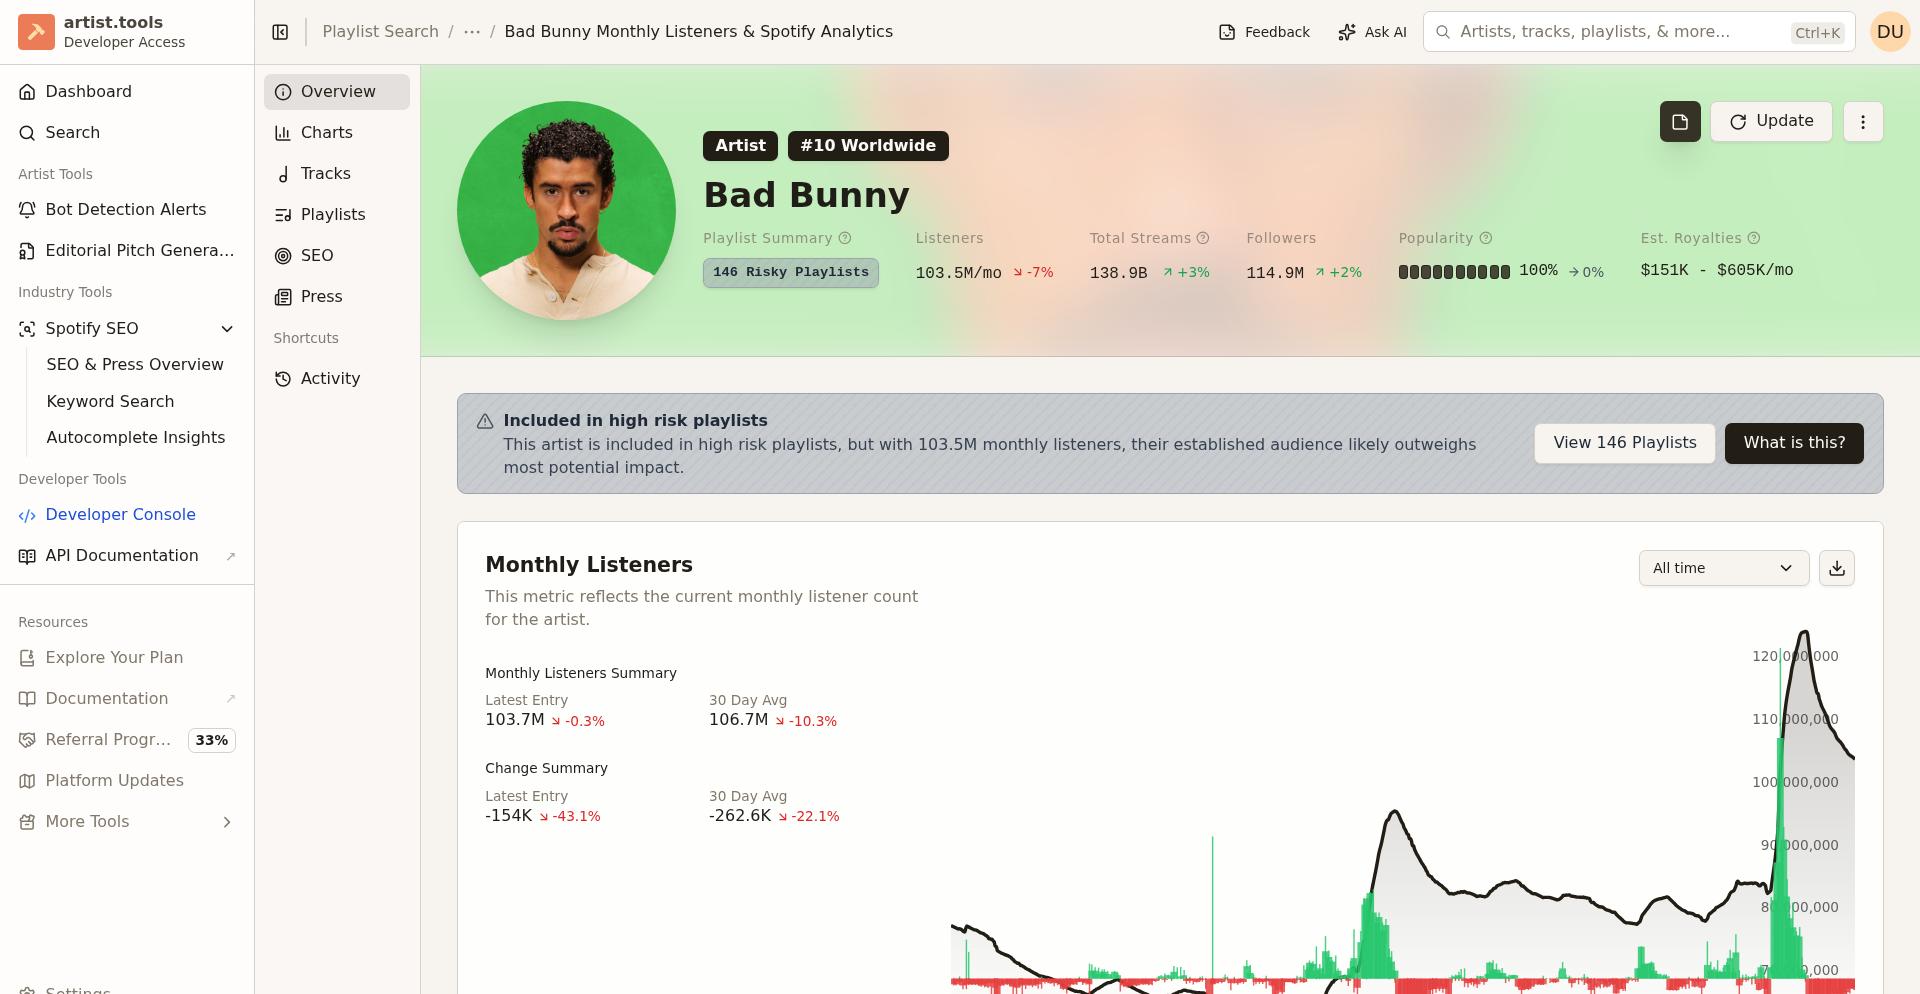Image resolution: width=1920 pixels, height=994 pixels.
Task: Open View 146 Playlists
Action: click(x=1624, y=442)
